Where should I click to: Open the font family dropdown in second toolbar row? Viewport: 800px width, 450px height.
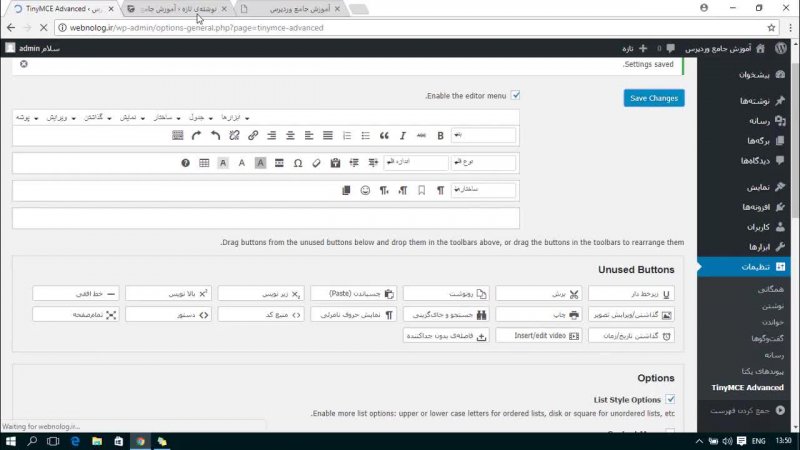tap(484, 162)
